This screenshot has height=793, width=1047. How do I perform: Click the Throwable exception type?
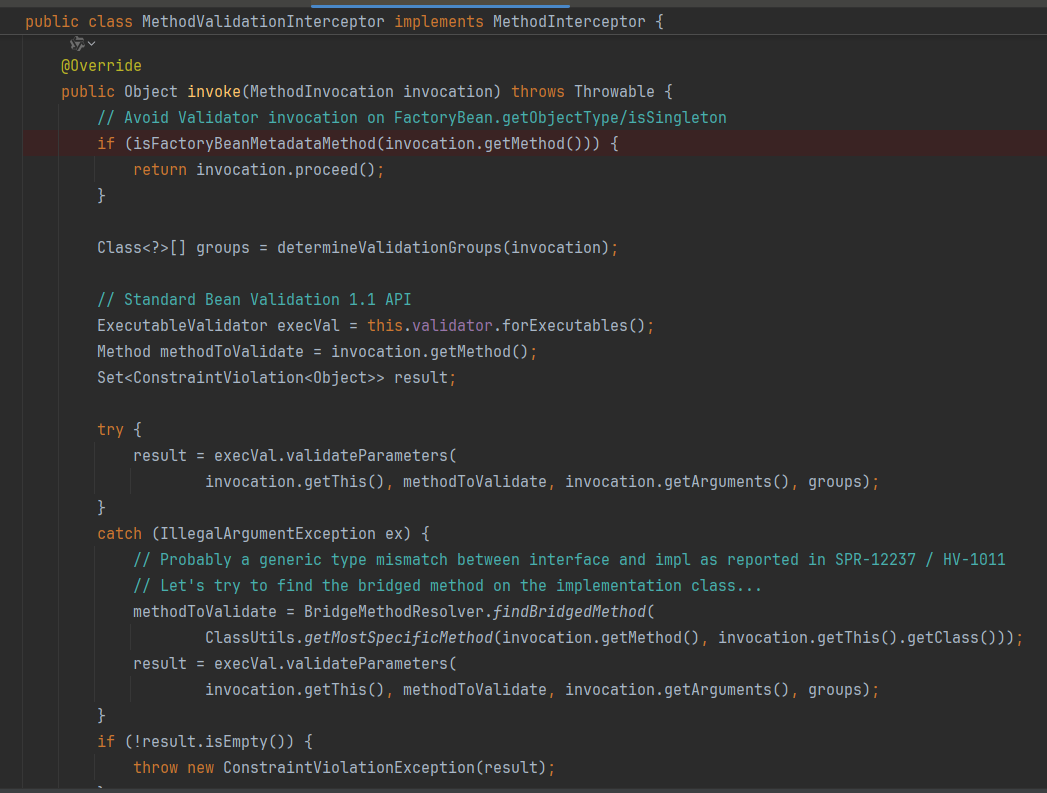point(614,91)
